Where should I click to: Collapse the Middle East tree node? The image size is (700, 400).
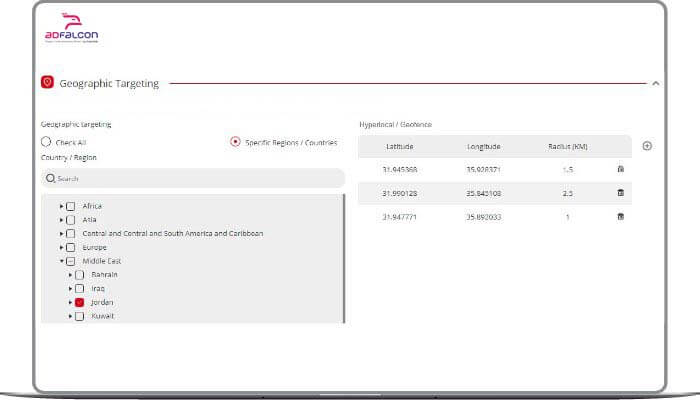pos(61,261)
